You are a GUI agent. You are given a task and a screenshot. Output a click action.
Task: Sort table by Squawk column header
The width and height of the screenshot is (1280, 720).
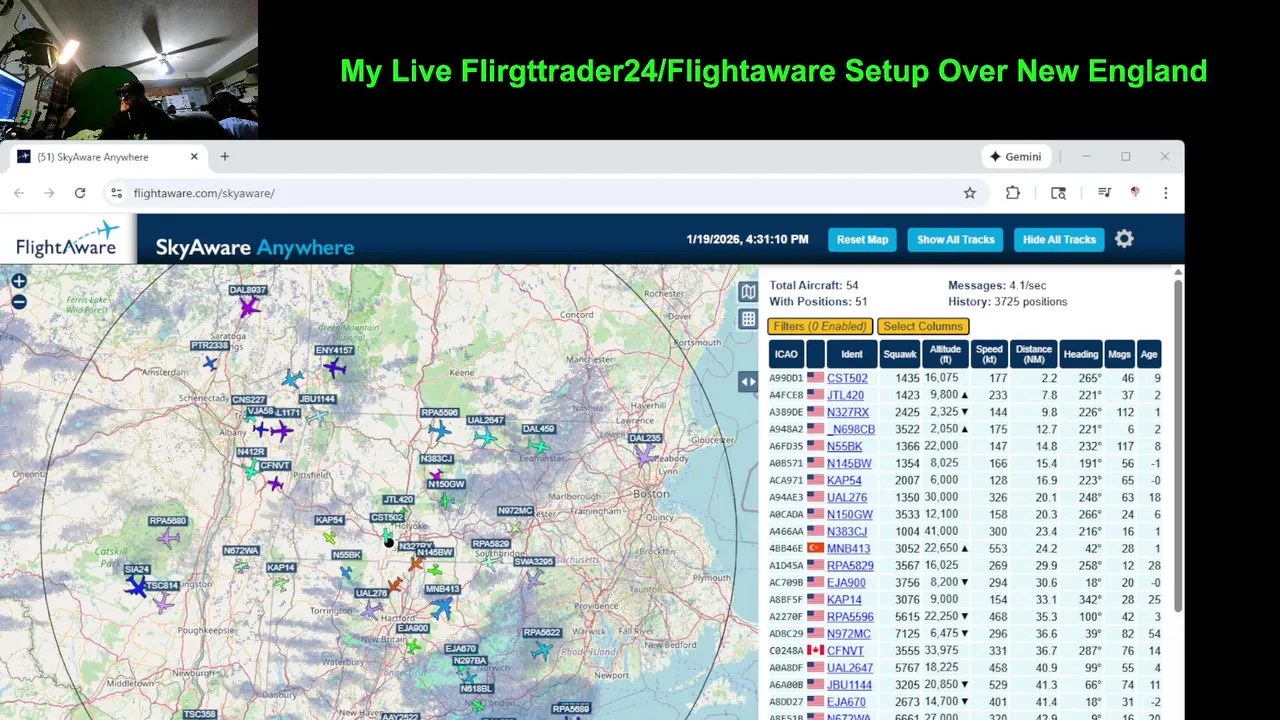coord(900,354)
